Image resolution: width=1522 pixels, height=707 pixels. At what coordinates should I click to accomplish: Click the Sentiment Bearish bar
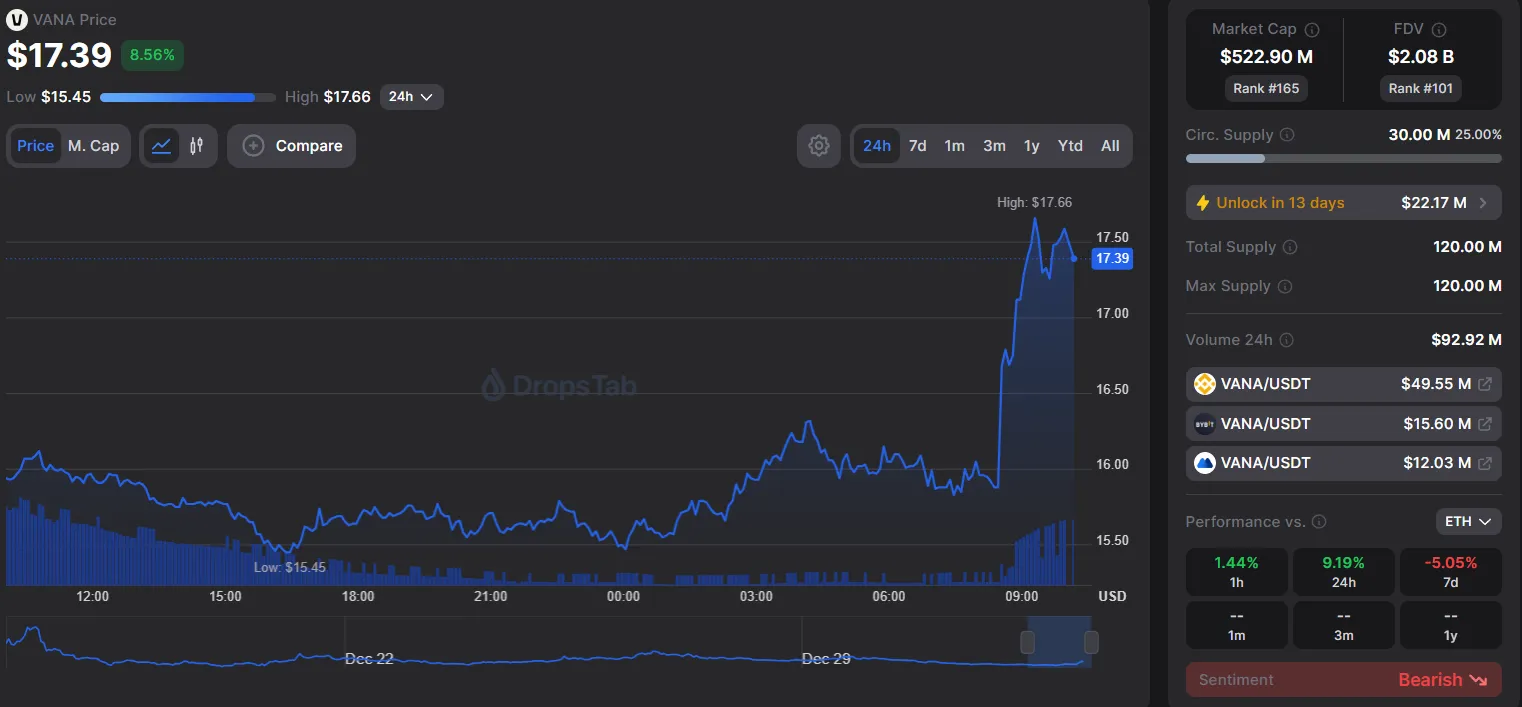click(1343, 680)
